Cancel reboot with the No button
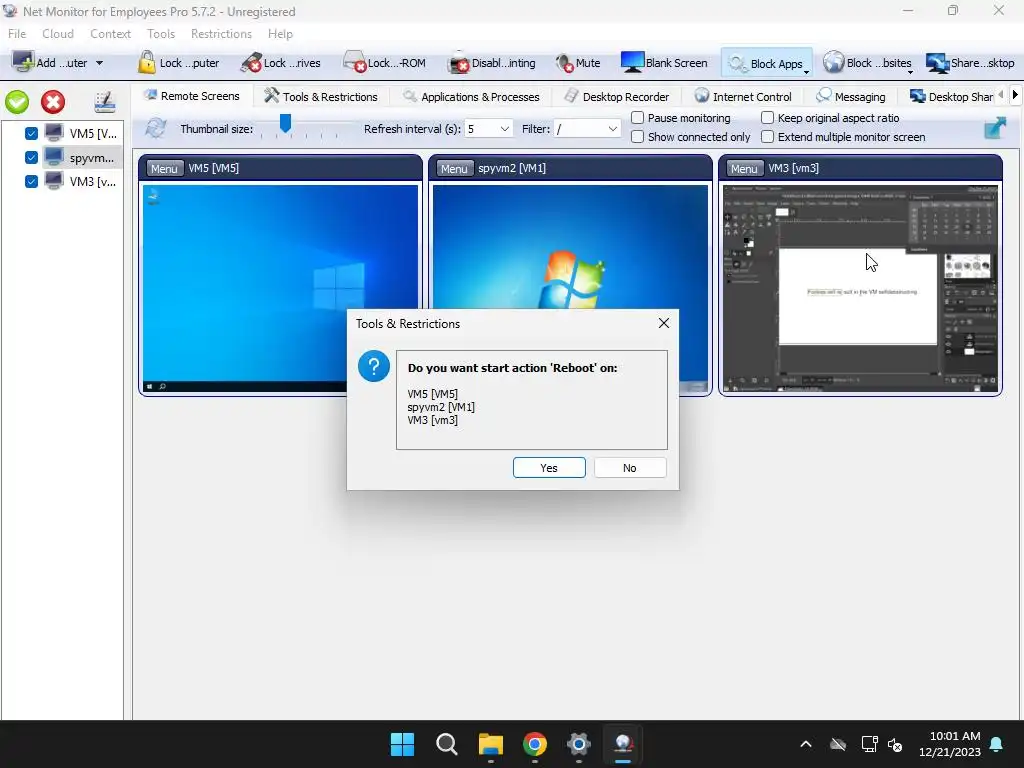1024x768 pixels. pyautogui.click(x=630, y=468)
